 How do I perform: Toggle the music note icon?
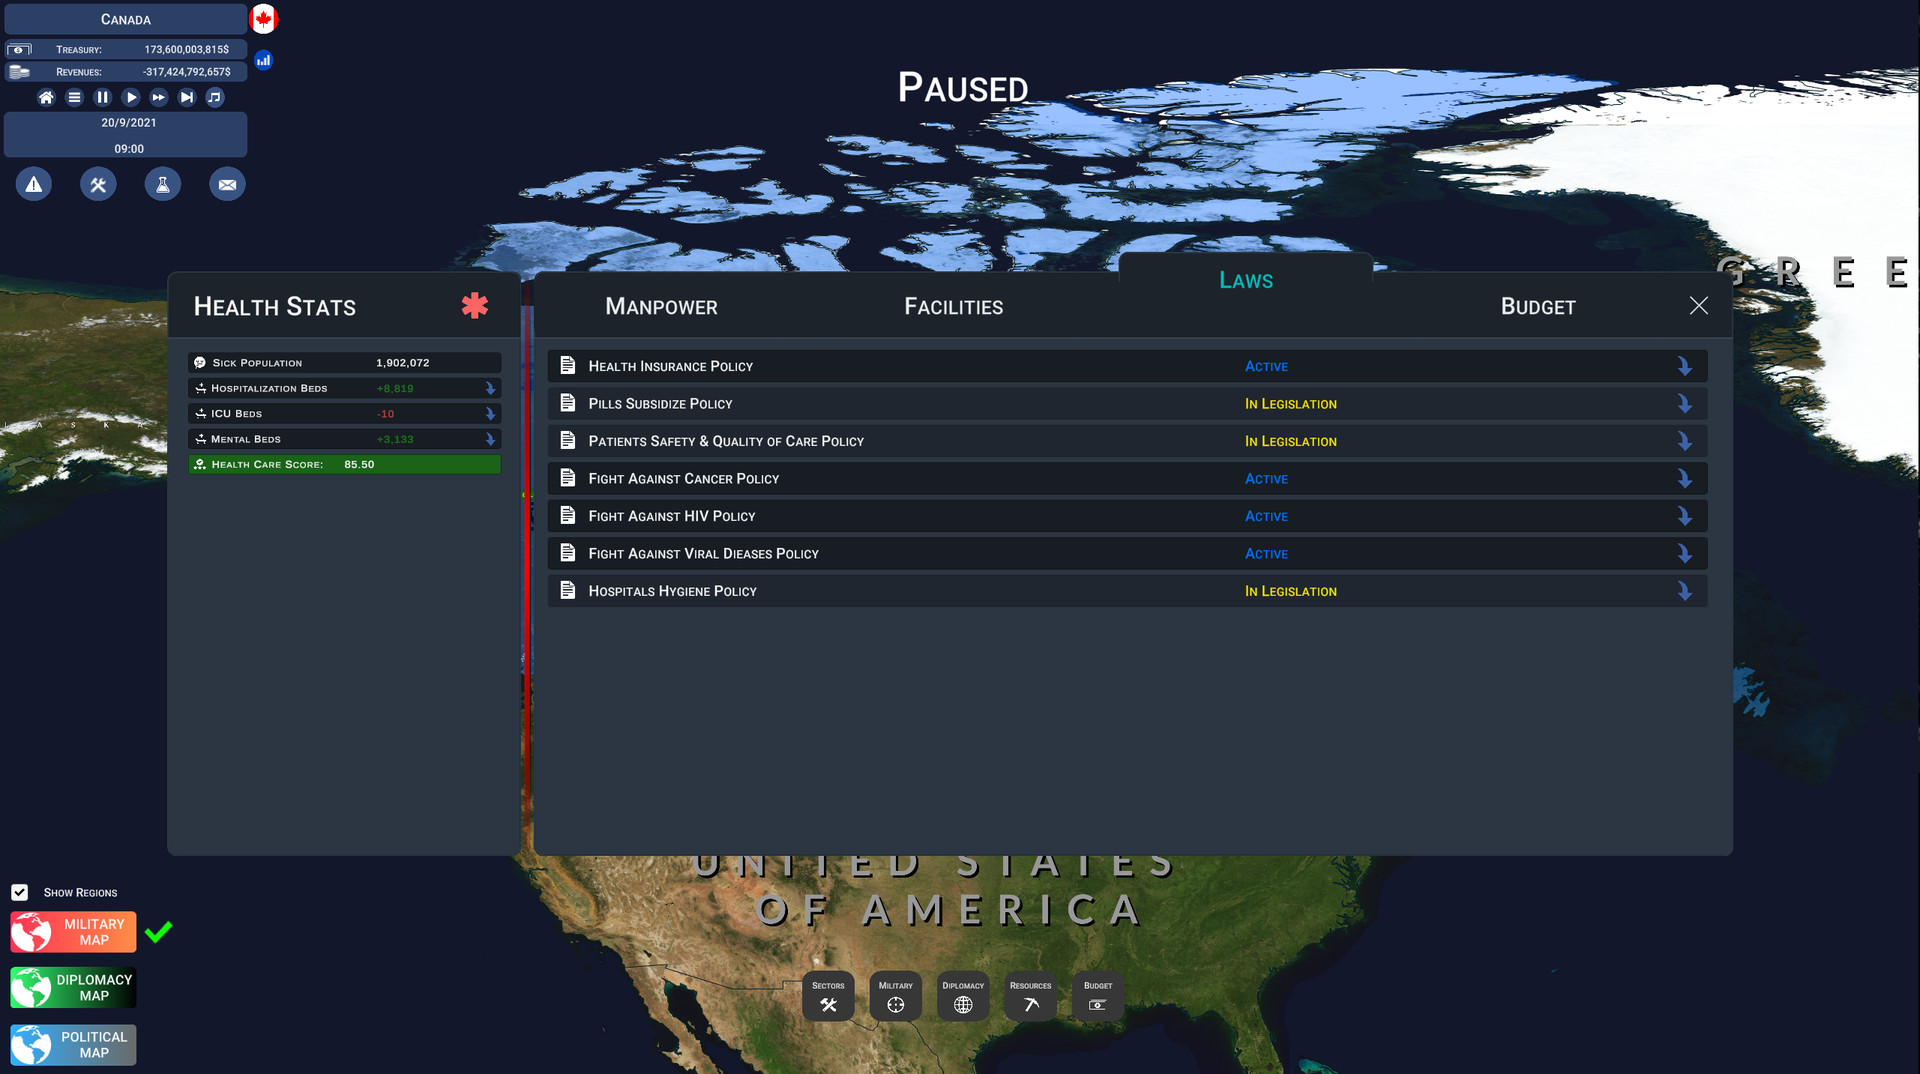pyautogui.click(x=215, y=97)
